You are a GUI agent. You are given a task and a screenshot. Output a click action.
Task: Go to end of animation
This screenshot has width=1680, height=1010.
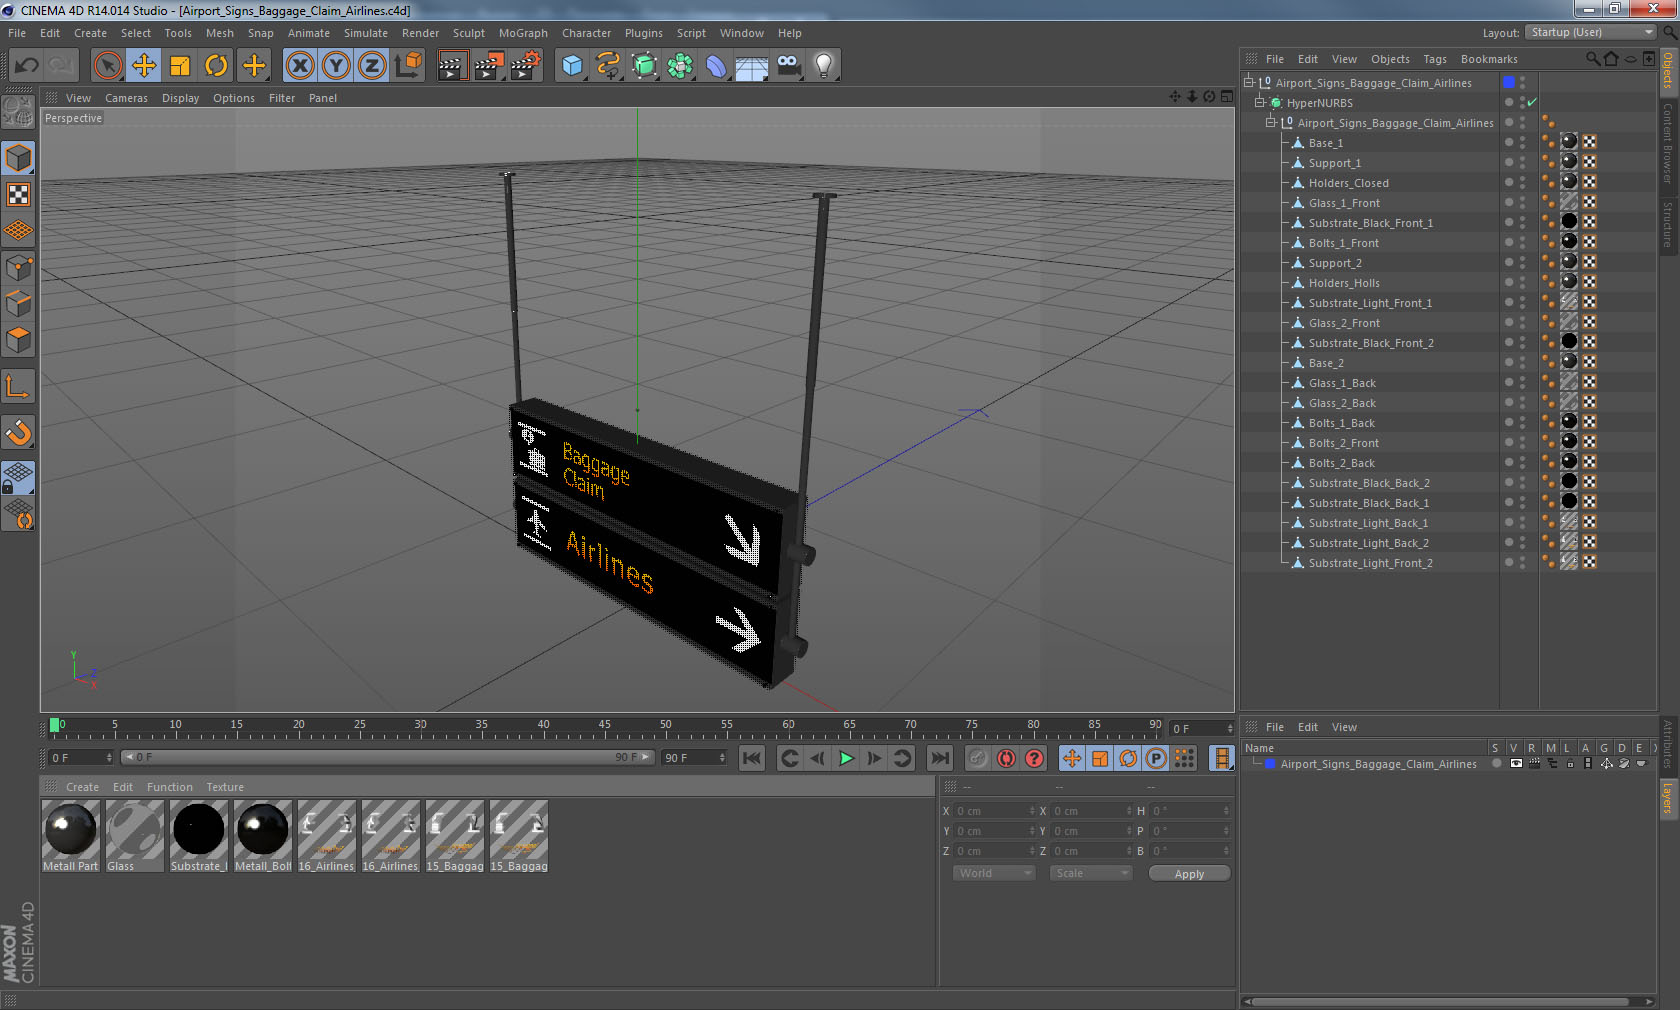coord(940,758)
